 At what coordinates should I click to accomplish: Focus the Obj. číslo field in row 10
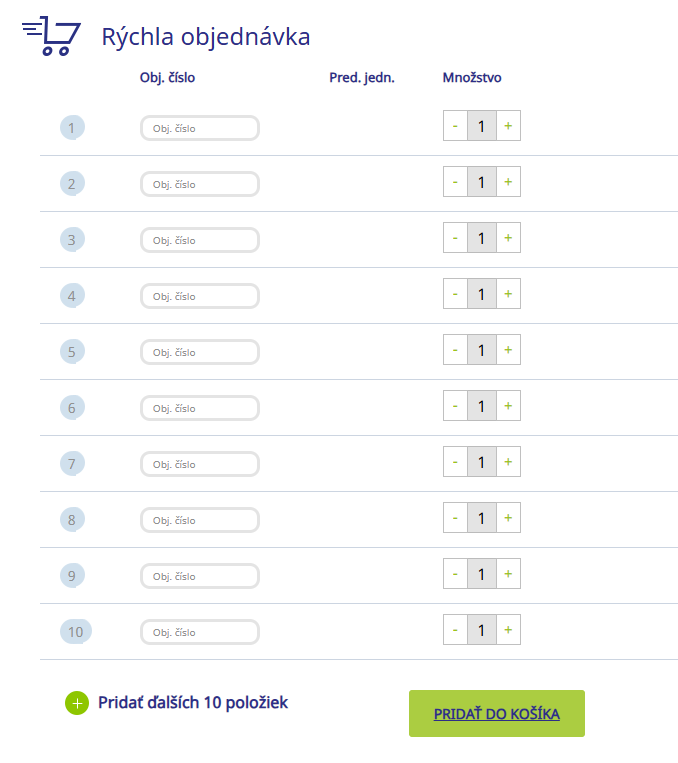pyautogui.click(x=200, y=632)
